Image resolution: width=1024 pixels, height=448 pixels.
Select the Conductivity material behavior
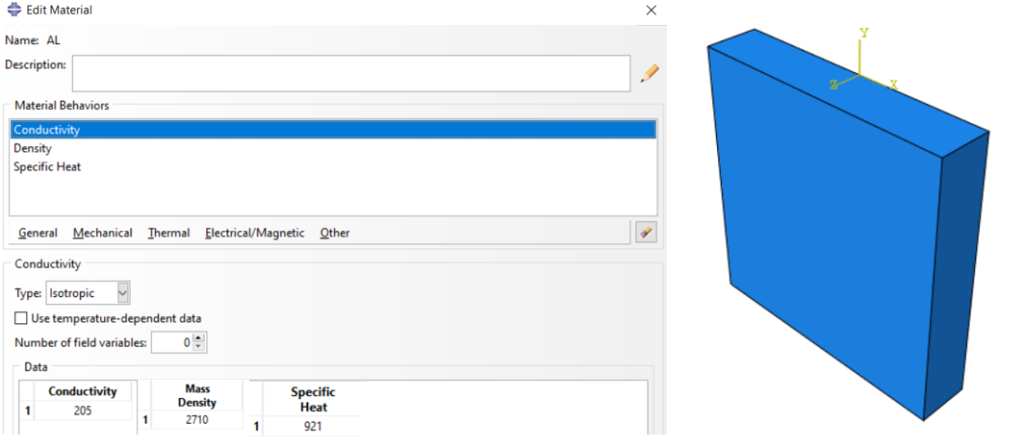(332, 129)
